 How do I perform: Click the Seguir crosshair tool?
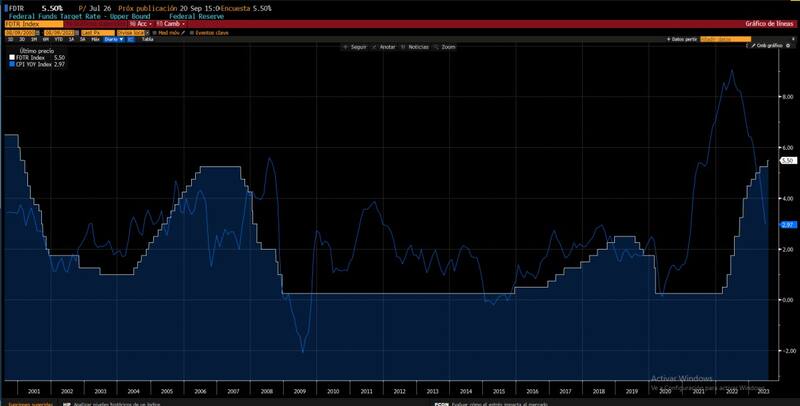click(x=356, y=47)
